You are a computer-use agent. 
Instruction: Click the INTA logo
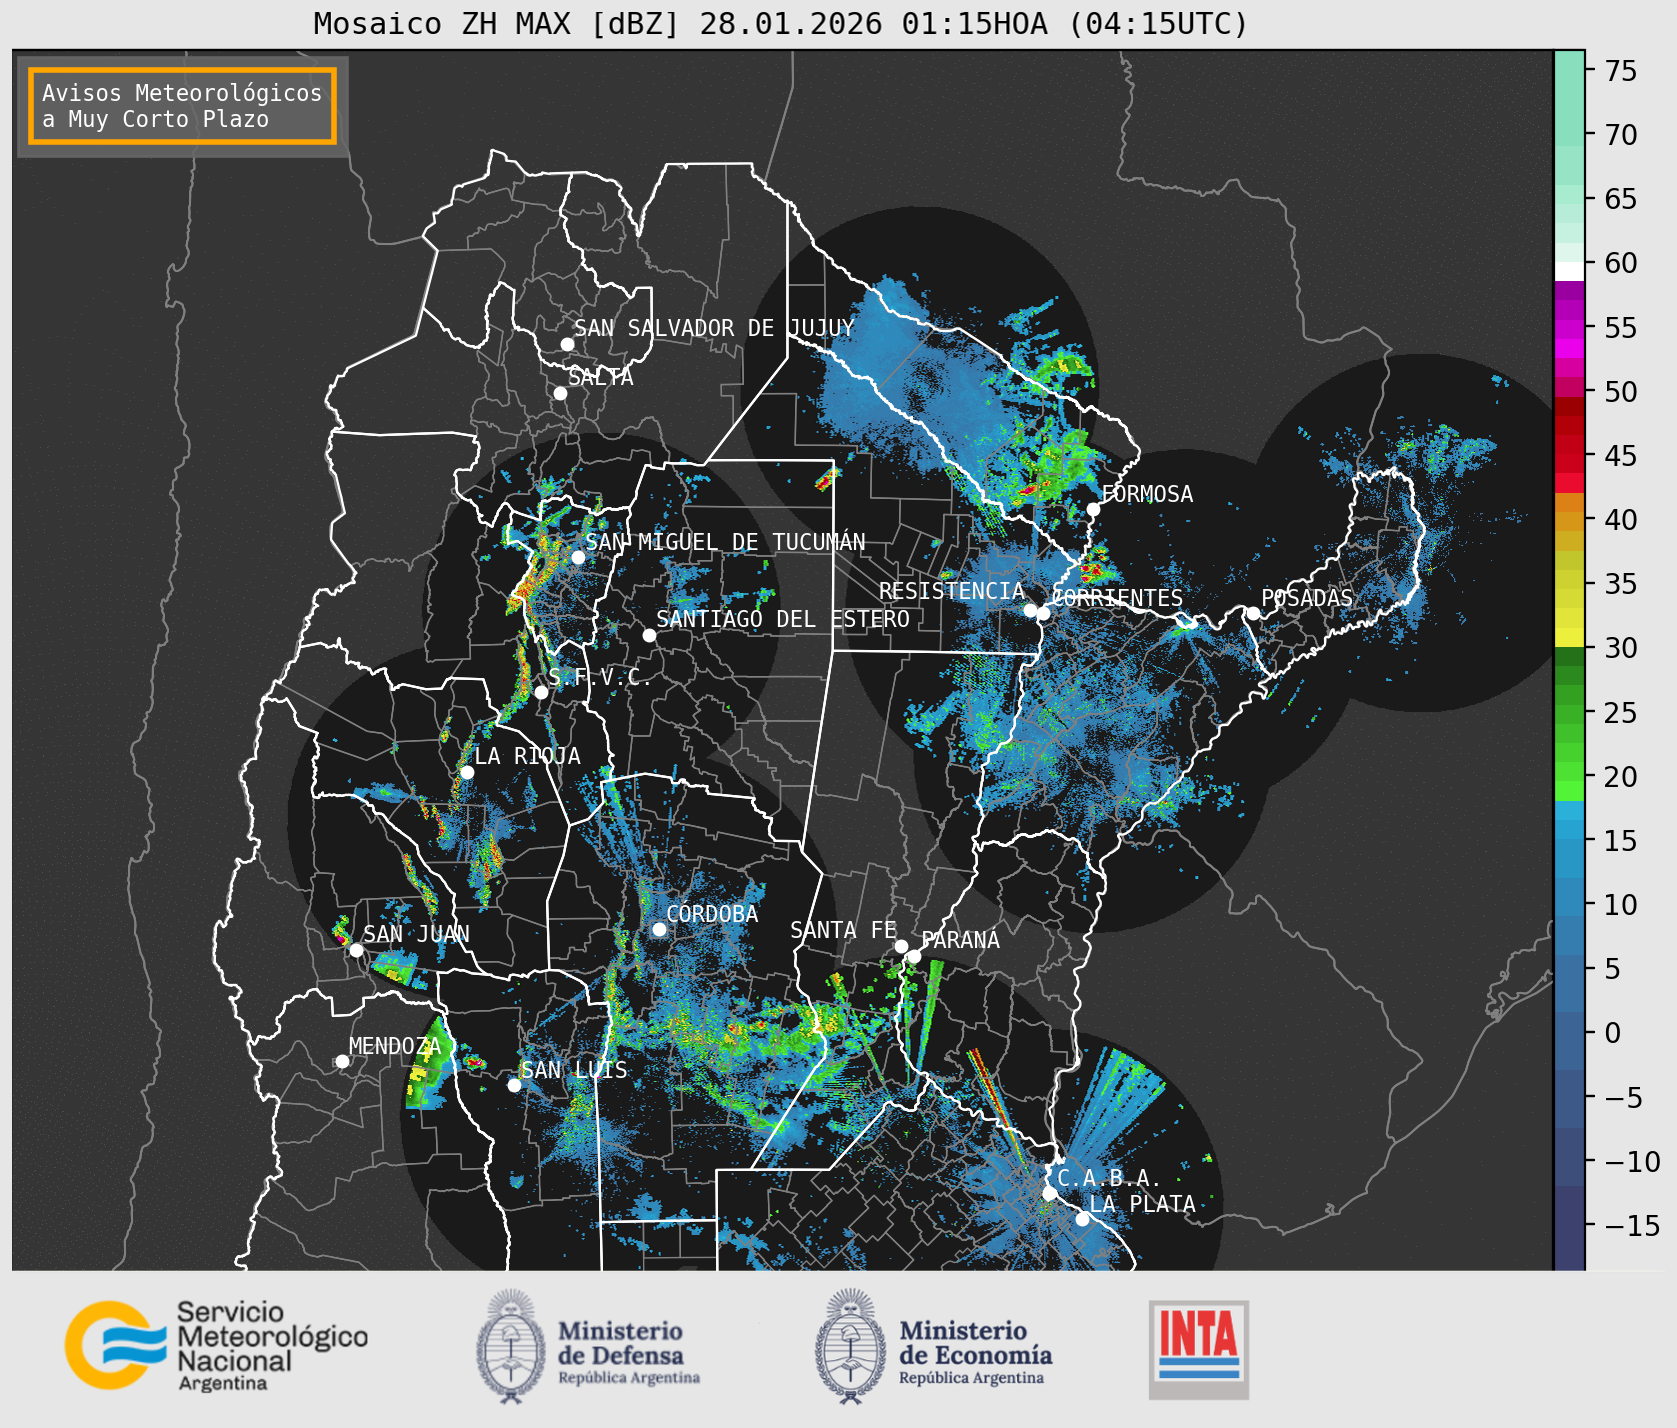pyautogui.click(x=1199, y=1349)
